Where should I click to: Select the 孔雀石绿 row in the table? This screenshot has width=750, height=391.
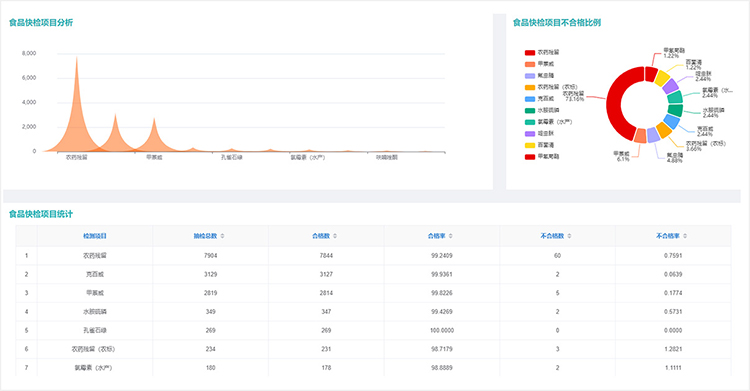(373, 330)
